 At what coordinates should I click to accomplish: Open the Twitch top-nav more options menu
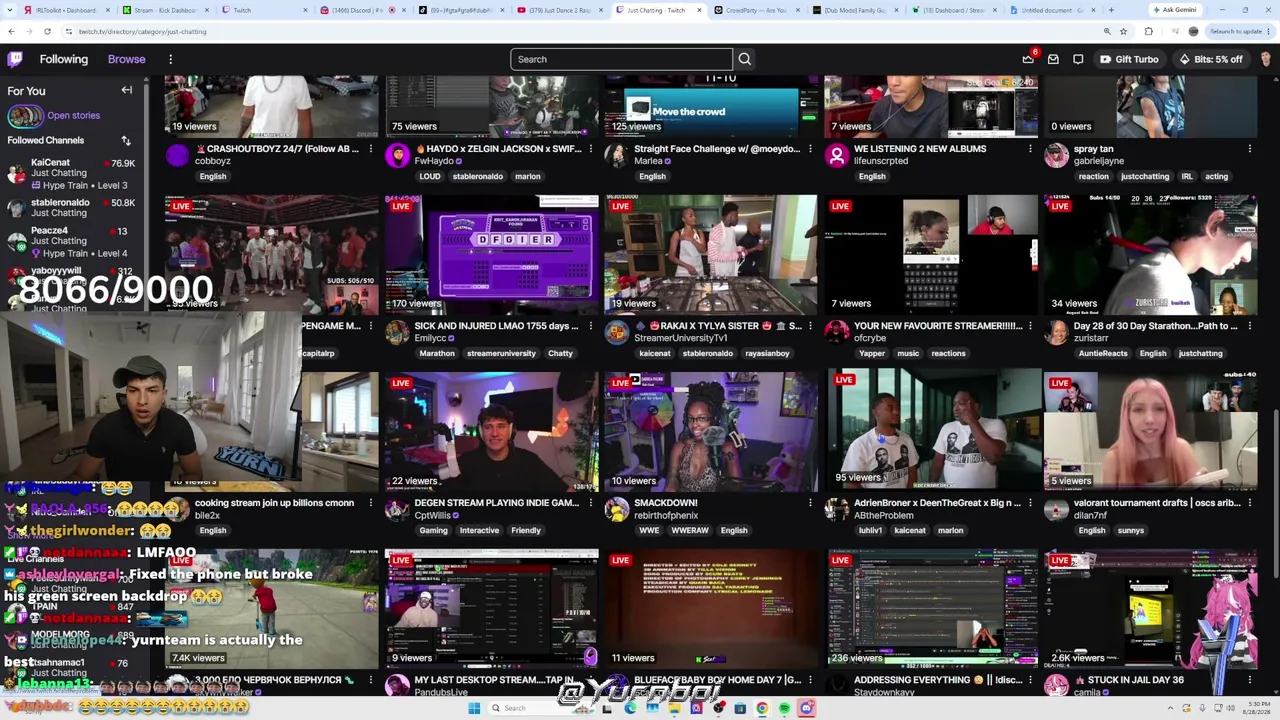pyautogui.click(x=170, y=59)
